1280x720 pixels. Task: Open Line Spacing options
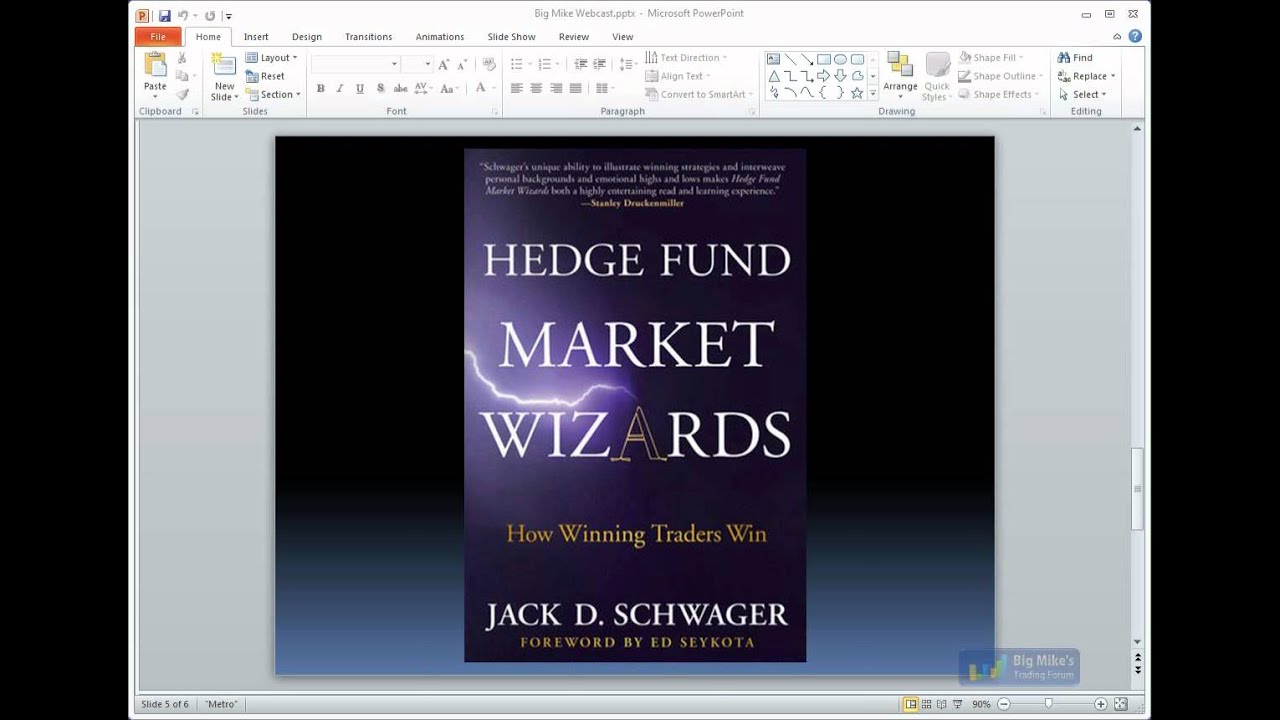628,64
